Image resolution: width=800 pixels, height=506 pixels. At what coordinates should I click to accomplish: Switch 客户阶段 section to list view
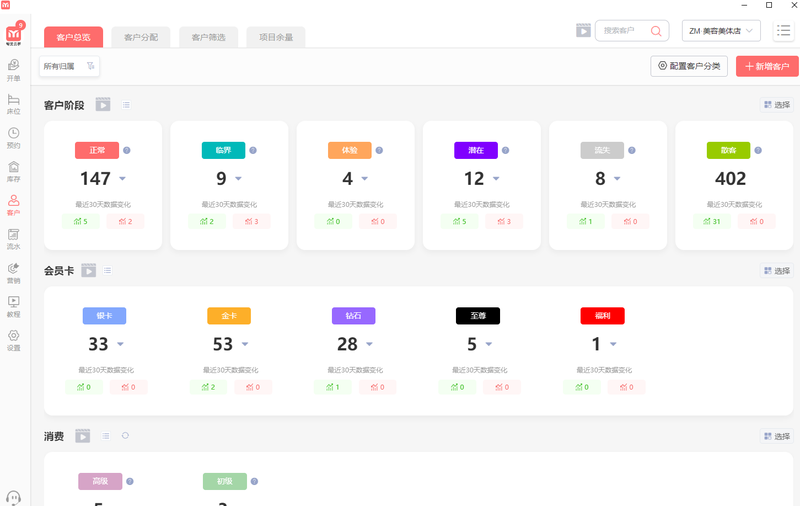[x=126, y=105]
